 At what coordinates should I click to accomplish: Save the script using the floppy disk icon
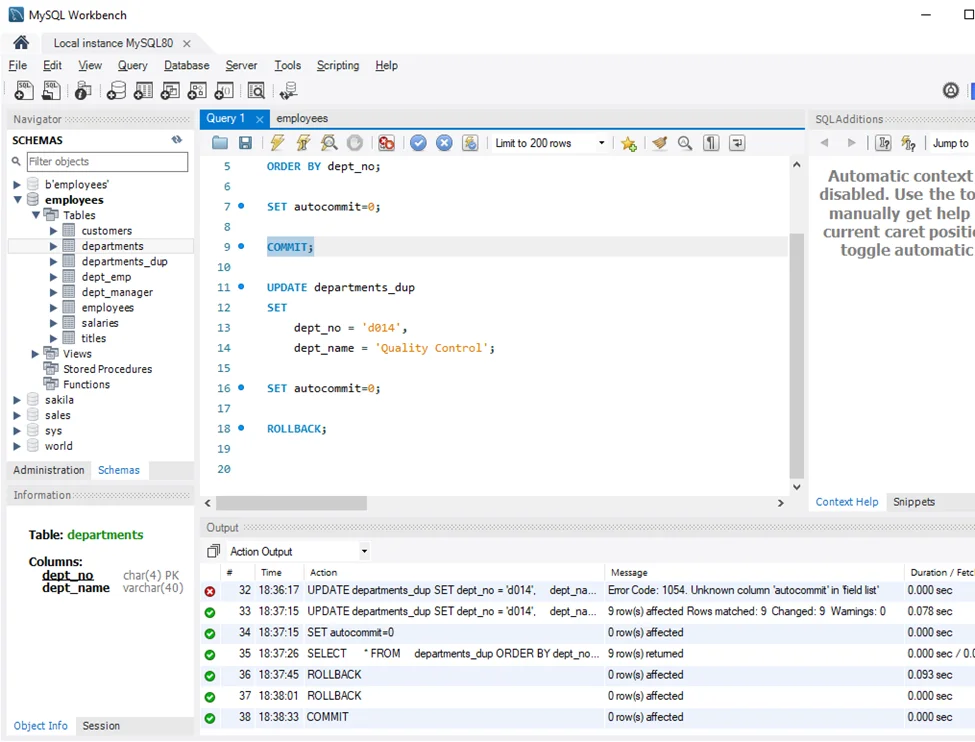coord(245,143)
